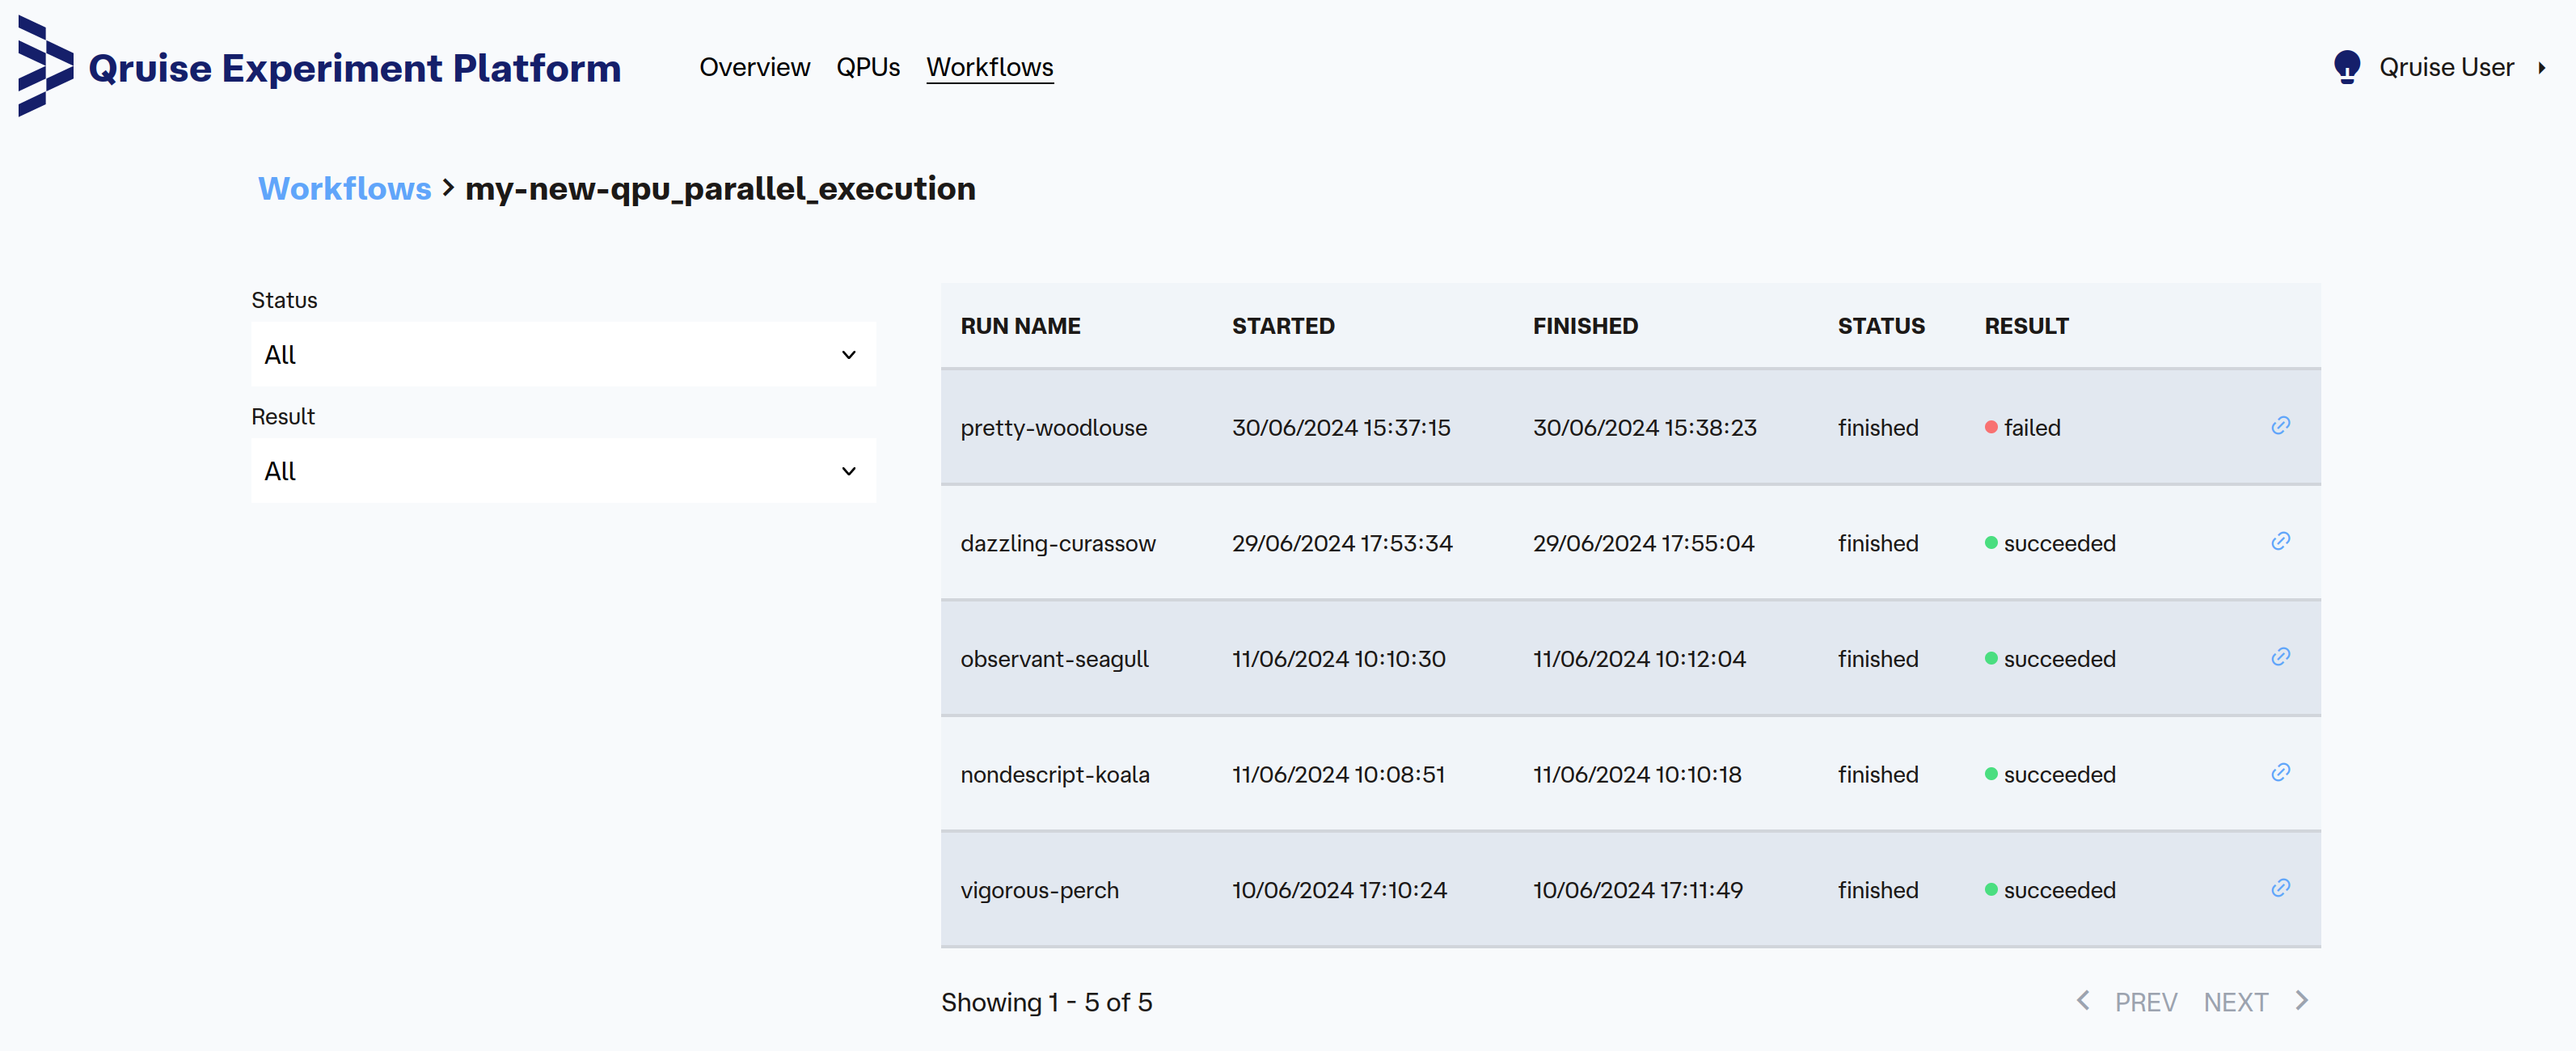The width and height of the screenshot is (2576, 1051).
Task: Select the nondescript-koala run name
Action: point(1054,775)
